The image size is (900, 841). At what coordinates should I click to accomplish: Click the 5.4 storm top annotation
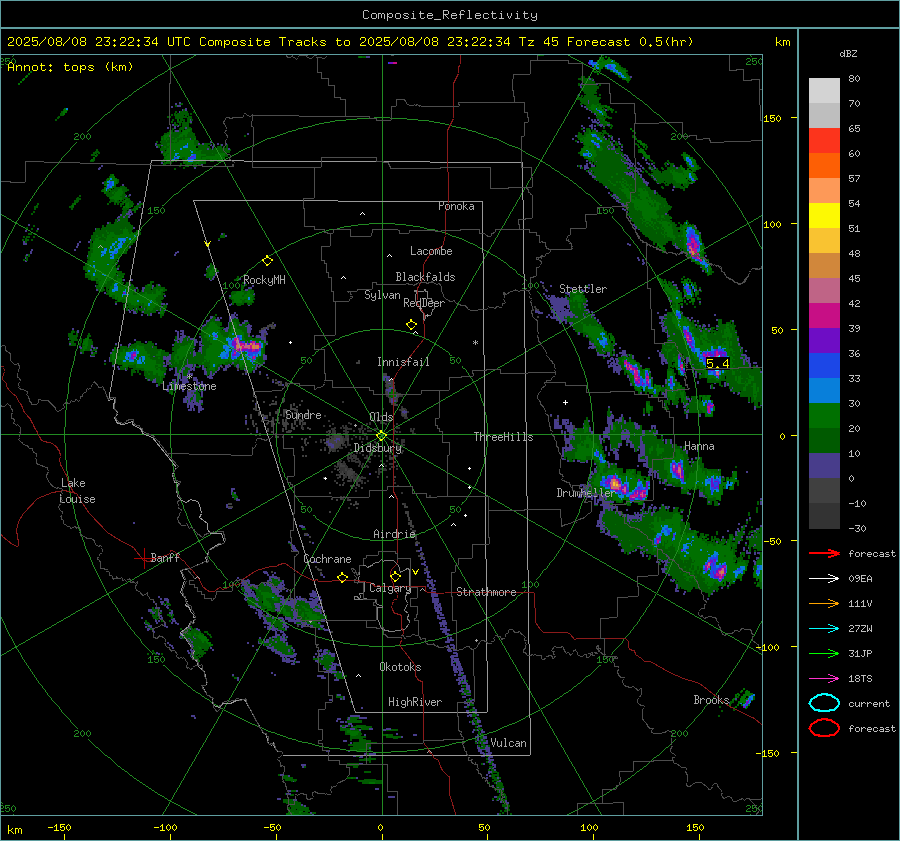(x=717, y=363)
